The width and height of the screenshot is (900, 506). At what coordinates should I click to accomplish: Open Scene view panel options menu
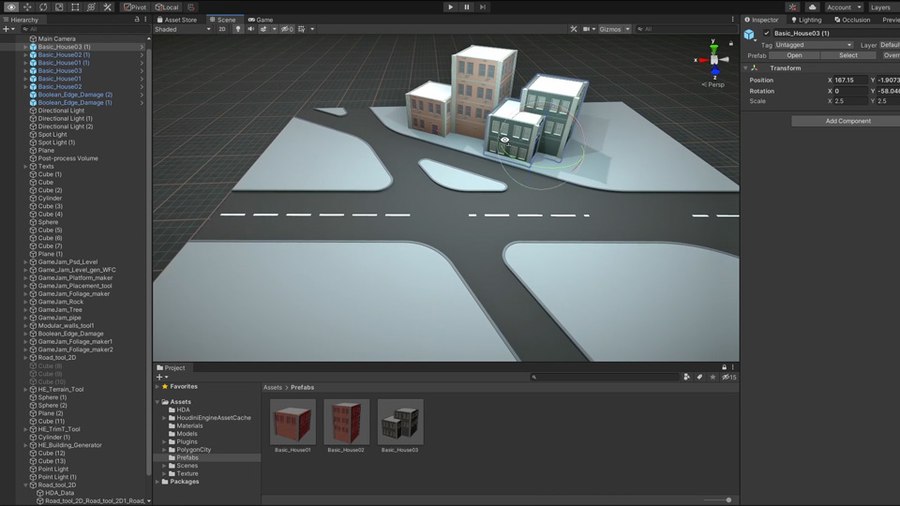(x=732, y=19)
